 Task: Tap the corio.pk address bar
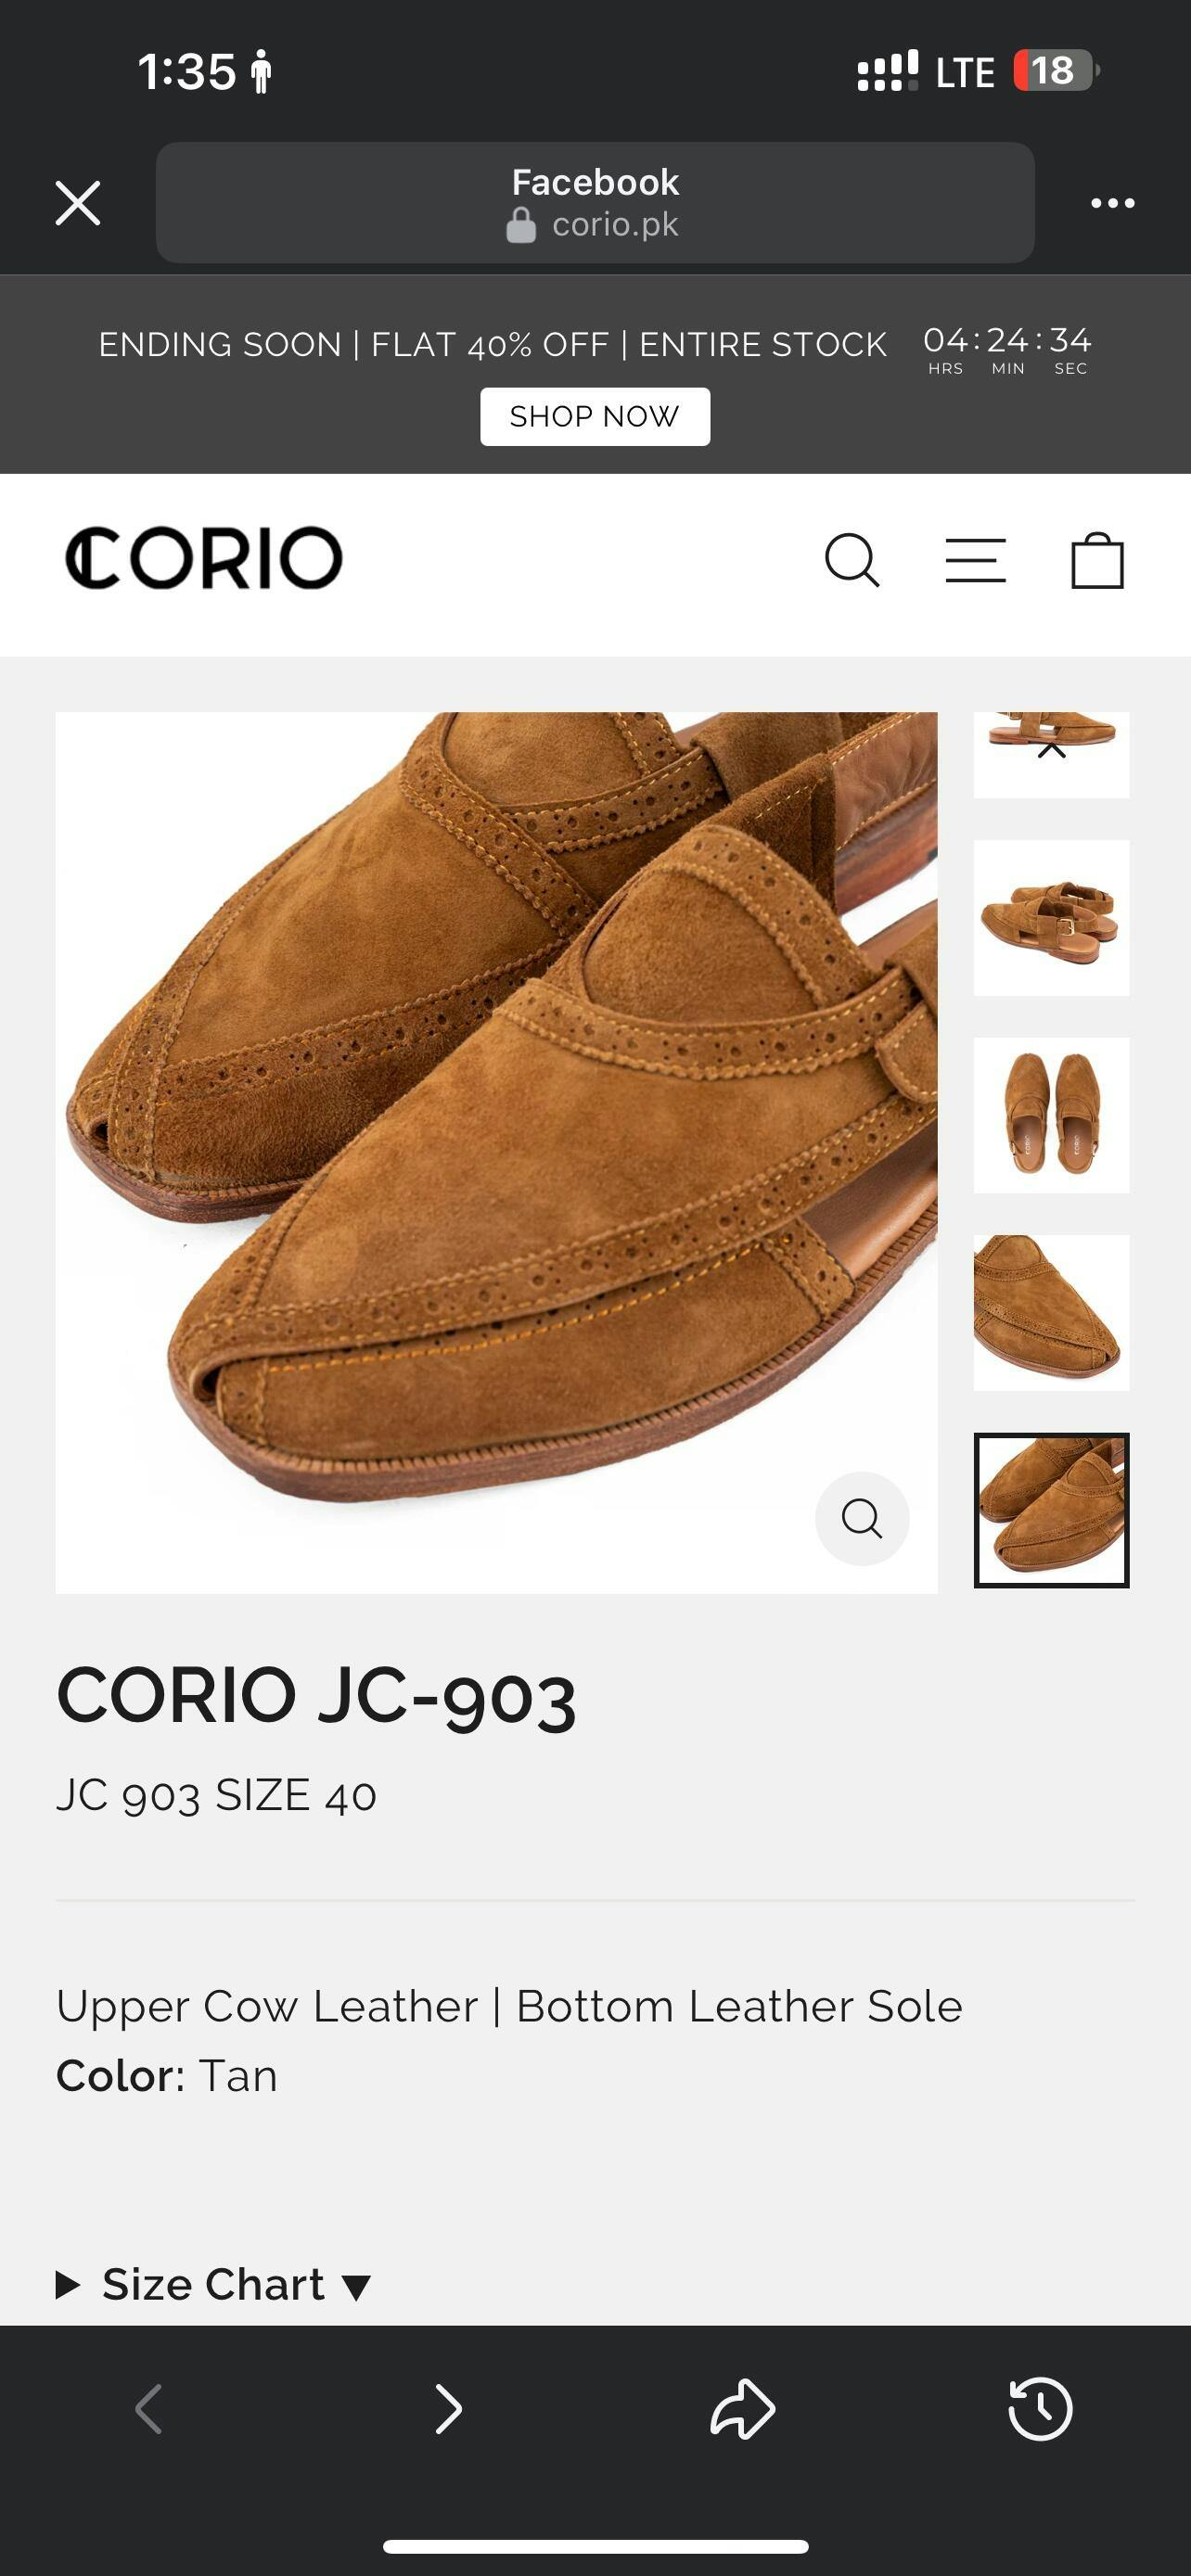pos(595,203)
